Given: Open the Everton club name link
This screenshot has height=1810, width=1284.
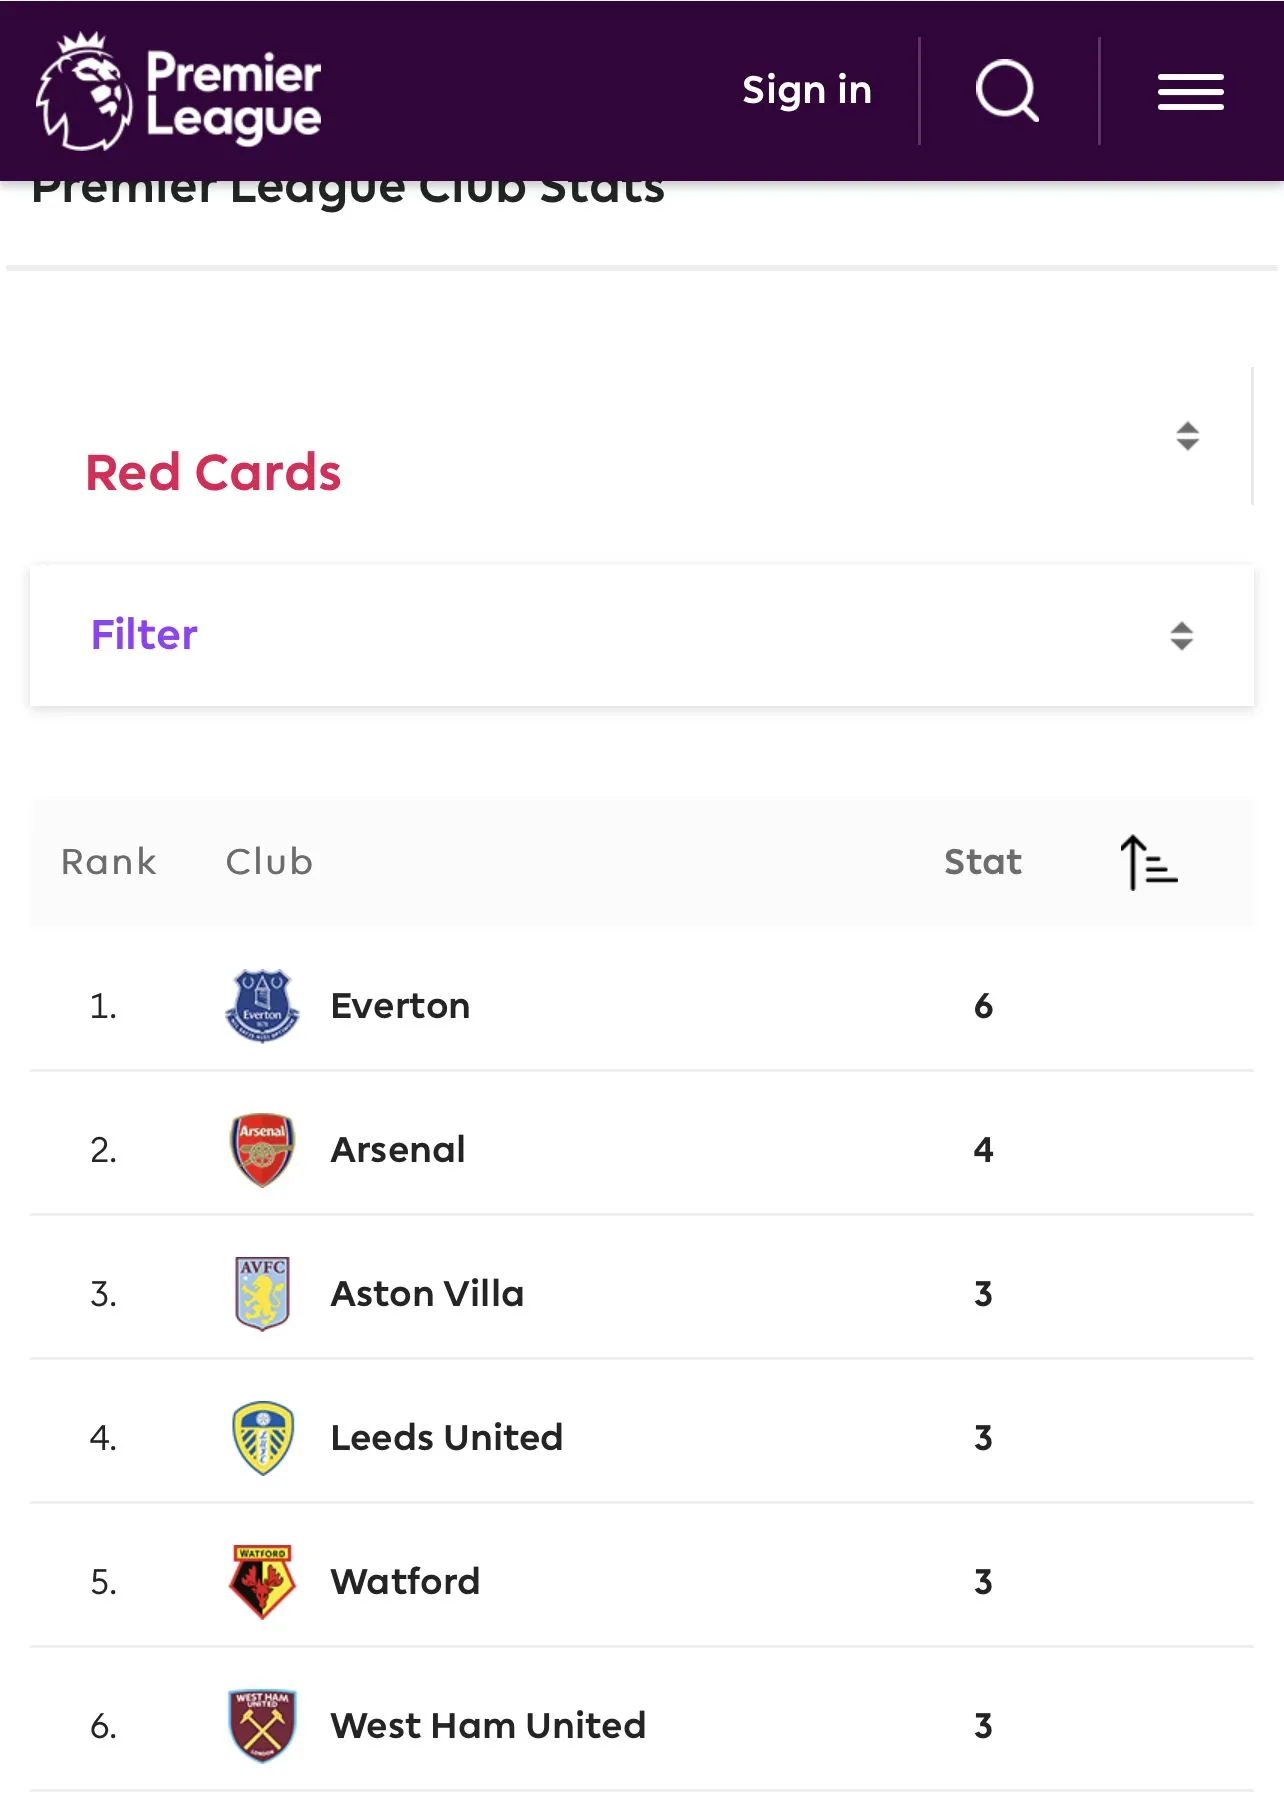Looking at the screenshot, I should point(400,1006).
